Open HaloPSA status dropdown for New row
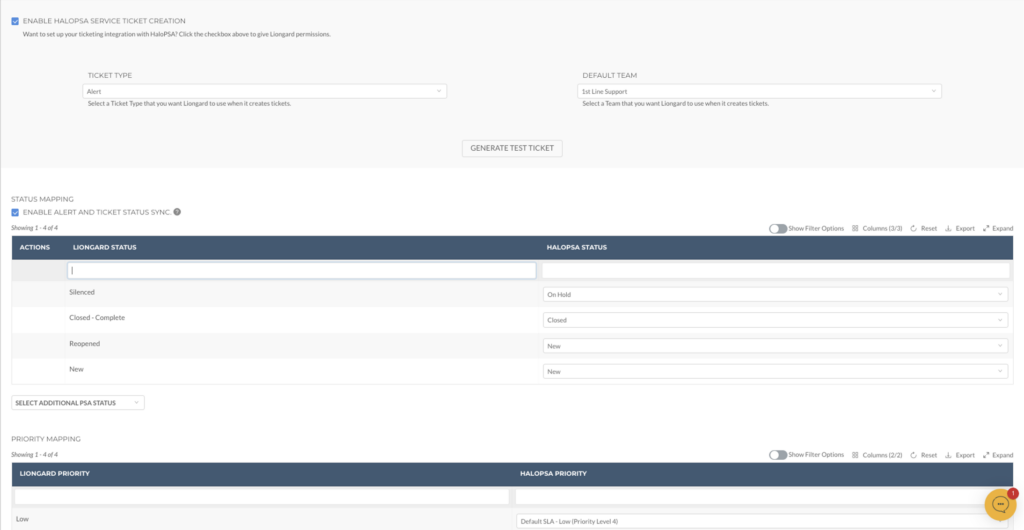Screen dimensions: 1024x530 coord(775,371)
